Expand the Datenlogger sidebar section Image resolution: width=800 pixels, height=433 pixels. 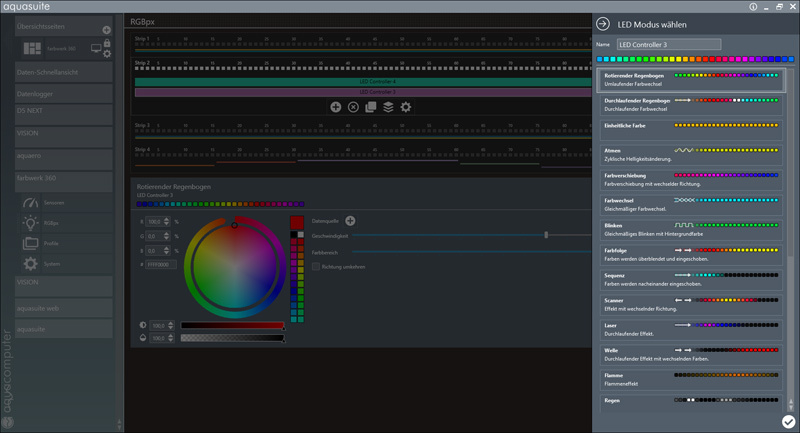point(62,95)
